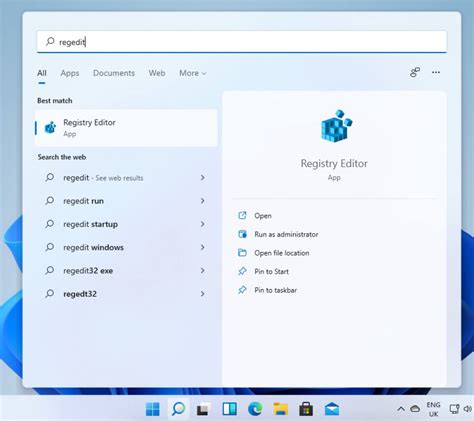474x421 pixels.
Task: Open web results for regedit
Action: [126, 178]
